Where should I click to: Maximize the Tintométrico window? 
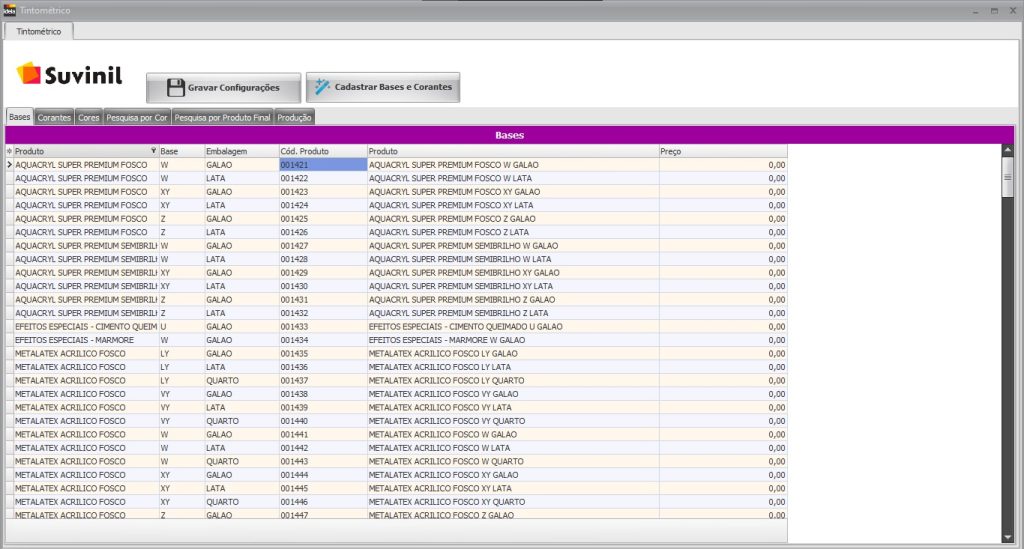(994, 9)
